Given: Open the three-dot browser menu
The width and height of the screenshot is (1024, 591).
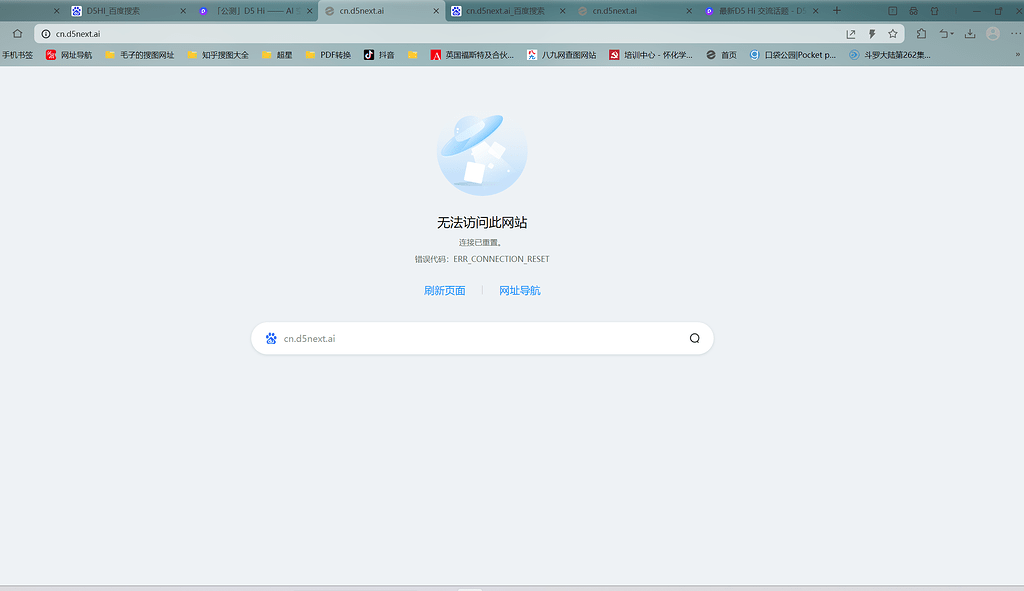Looking at the screenshot, I should (1015, 33).
